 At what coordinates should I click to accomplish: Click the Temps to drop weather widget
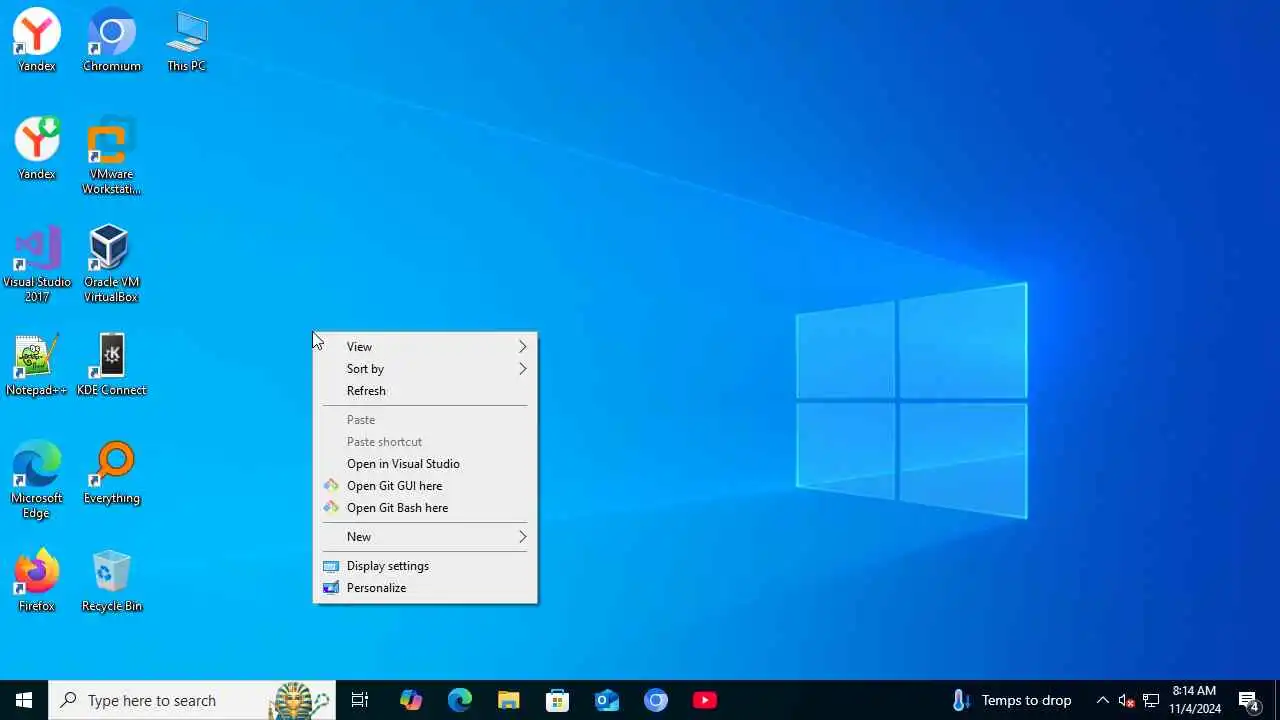(x=1011, y=700)
